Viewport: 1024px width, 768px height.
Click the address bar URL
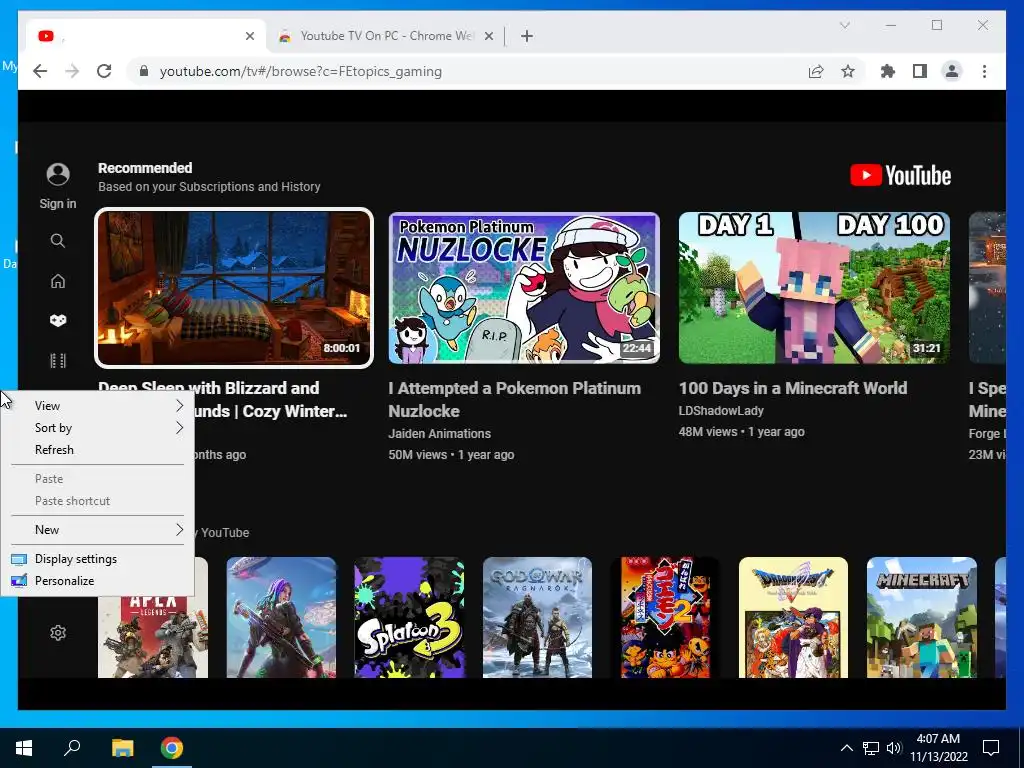coord(300,71)
